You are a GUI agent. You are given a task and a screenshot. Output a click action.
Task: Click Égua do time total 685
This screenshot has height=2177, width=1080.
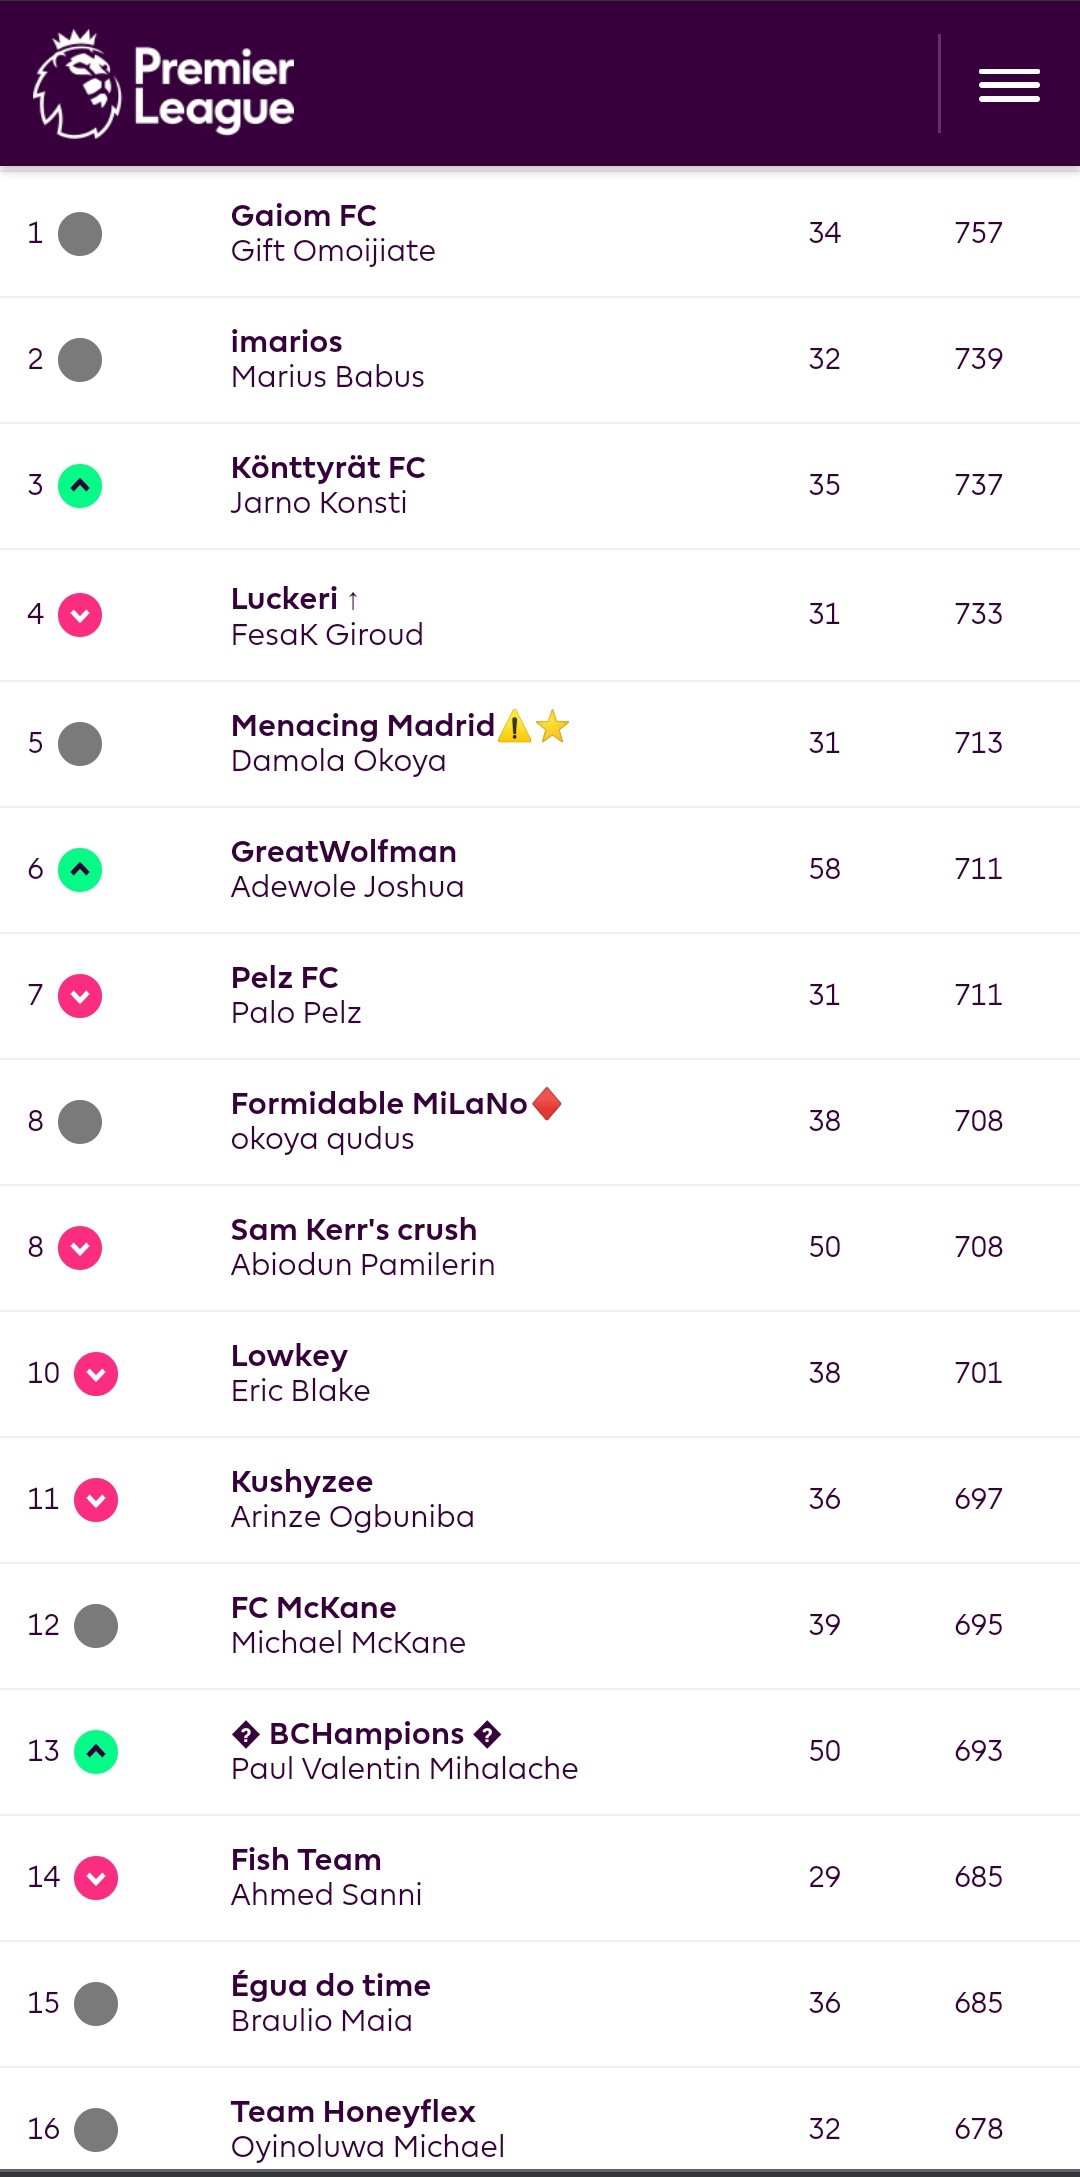coord(978,2002)
